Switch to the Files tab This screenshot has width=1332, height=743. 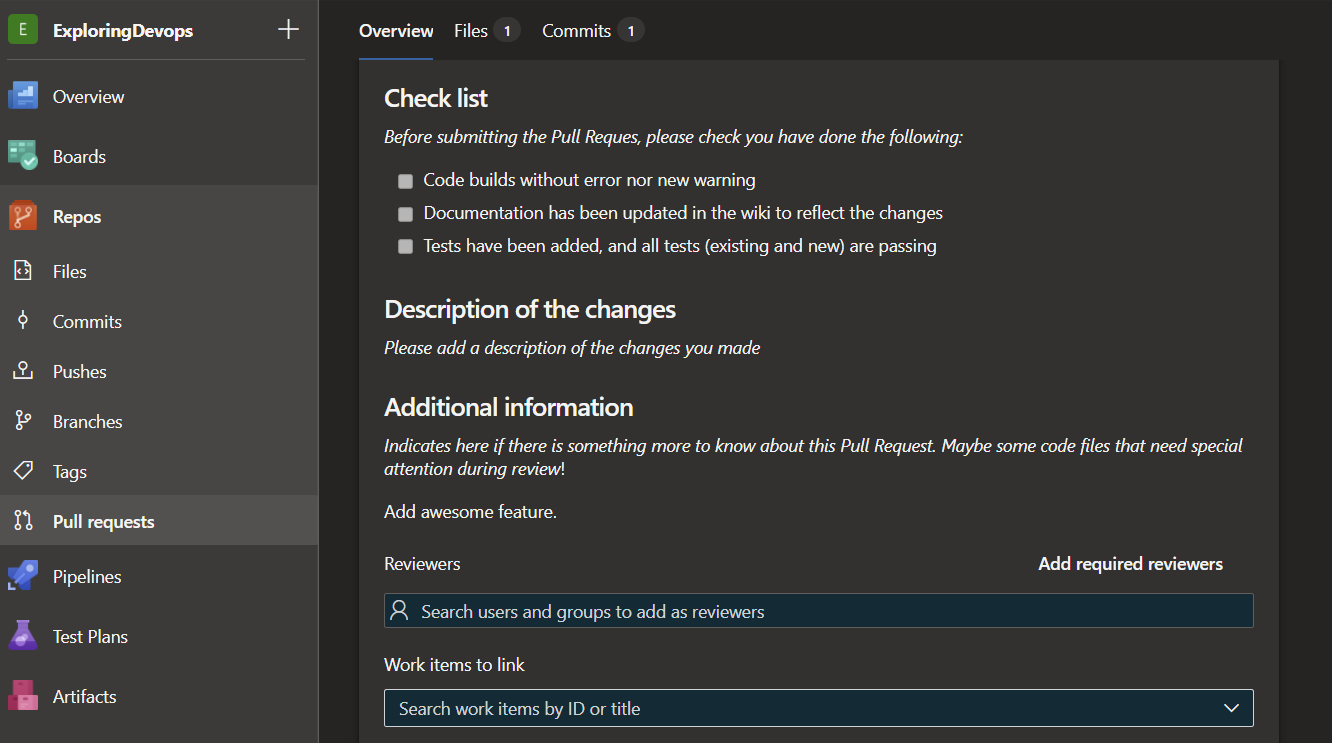tap(471, 31)
